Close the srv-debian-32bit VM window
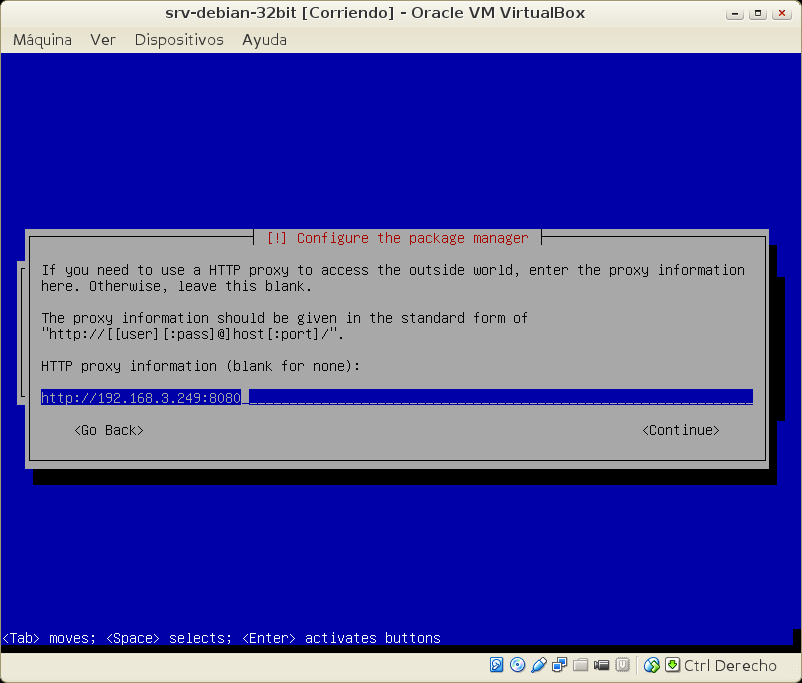Image resolution: width=802 pixels, height=683 pixels. click(783, 13)
